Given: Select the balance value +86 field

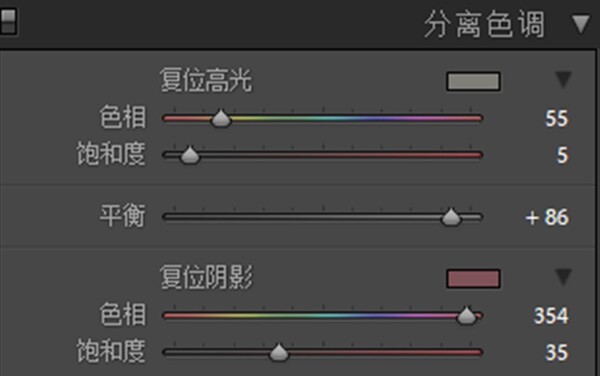Looking at the screenshot, I should [x=547, y=217].
